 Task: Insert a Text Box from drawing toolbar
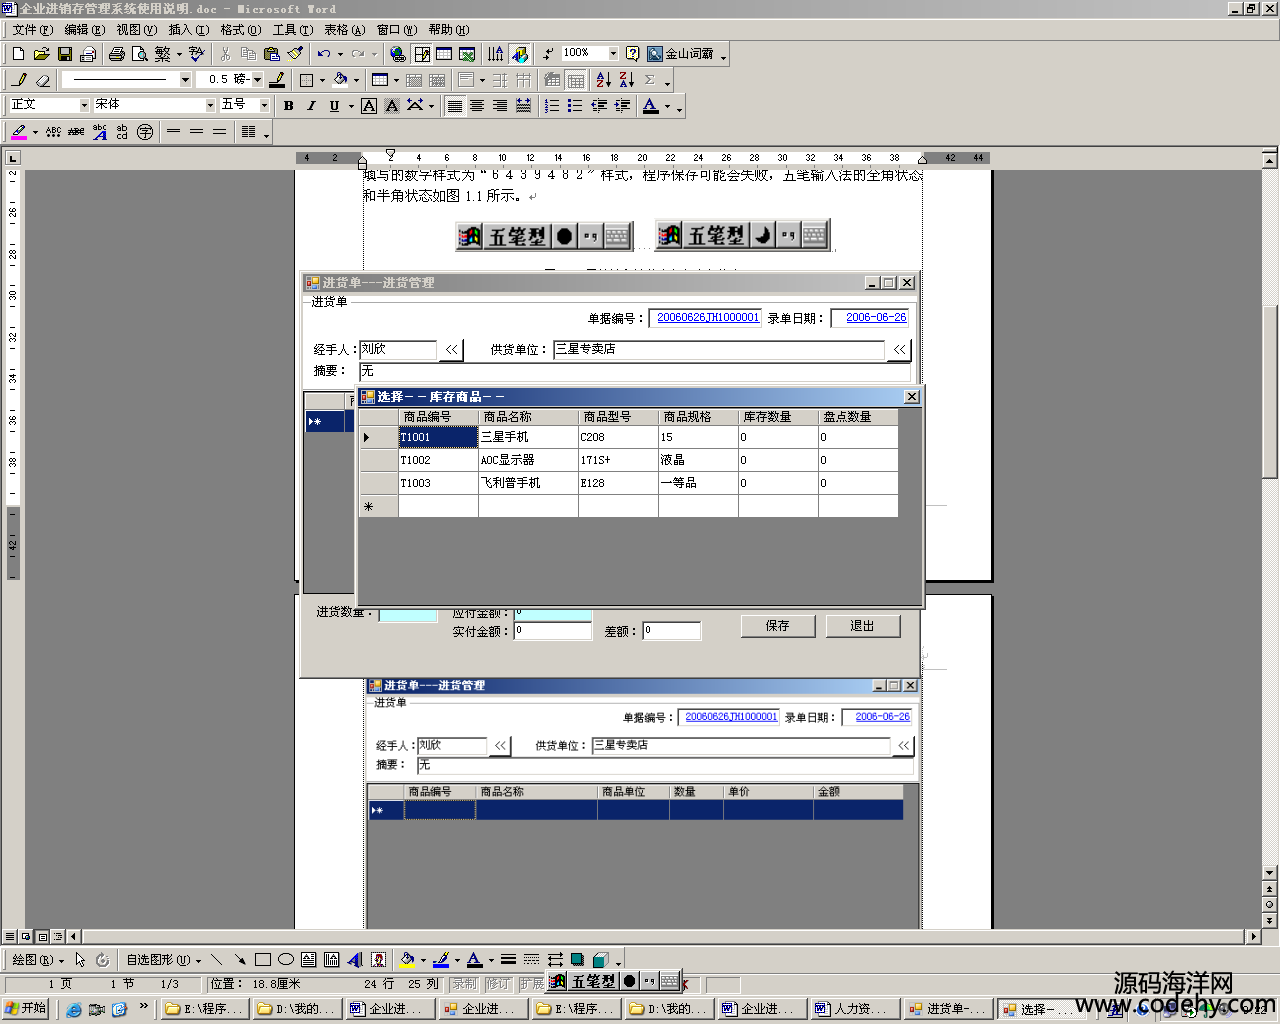309,960
